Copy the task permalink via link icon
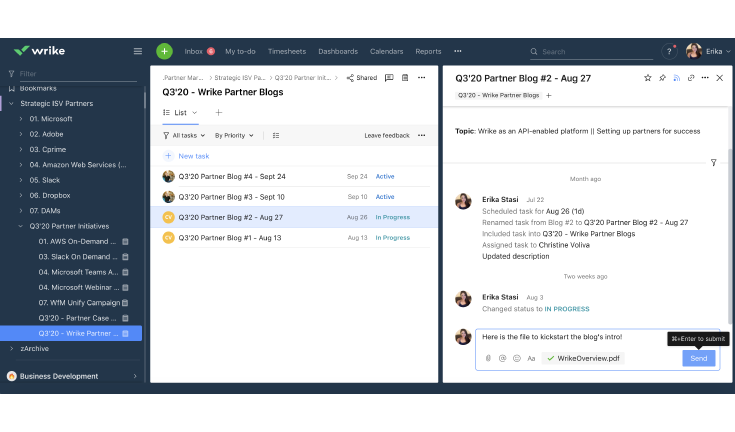 pos(690,78)
